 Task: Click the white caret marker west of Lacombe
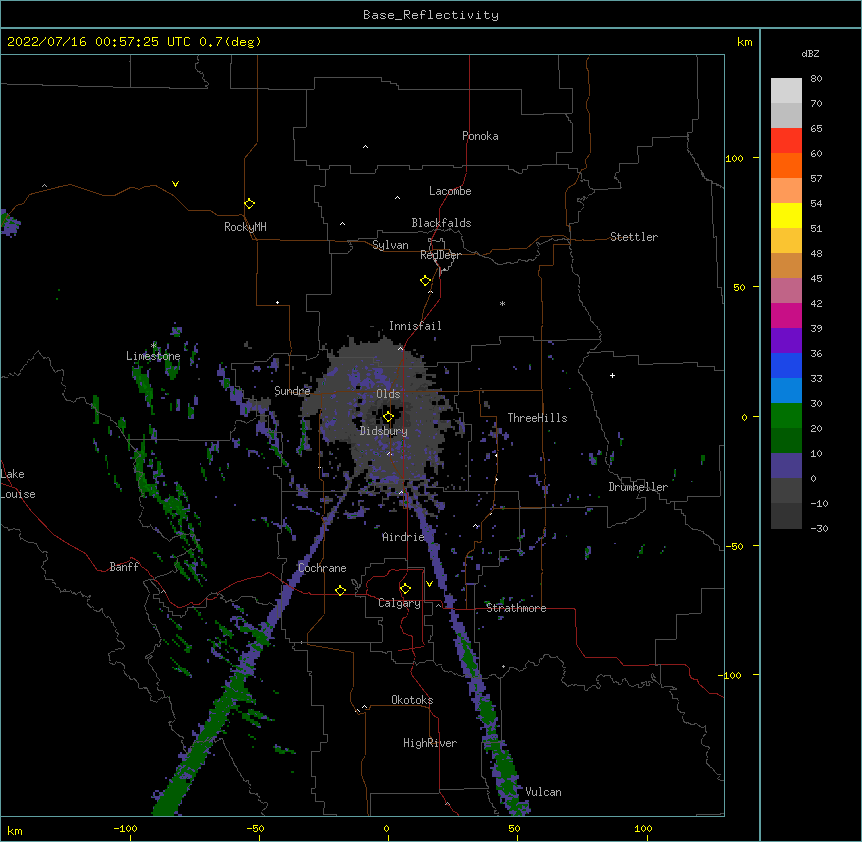(x=397, y=198)
